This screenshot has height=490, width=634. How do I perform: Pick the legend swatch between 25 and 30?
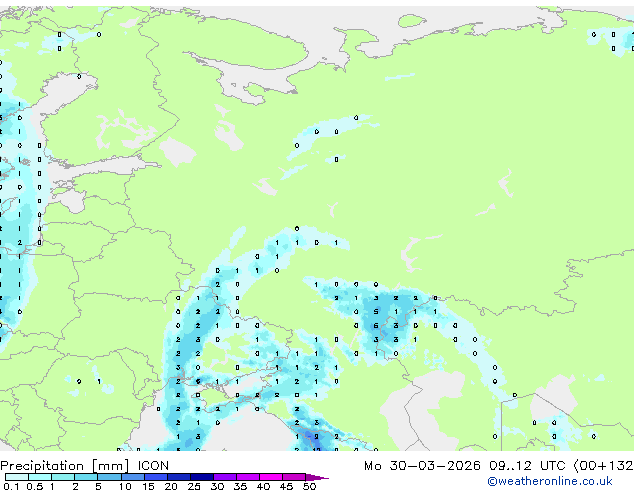pos(201,477)
